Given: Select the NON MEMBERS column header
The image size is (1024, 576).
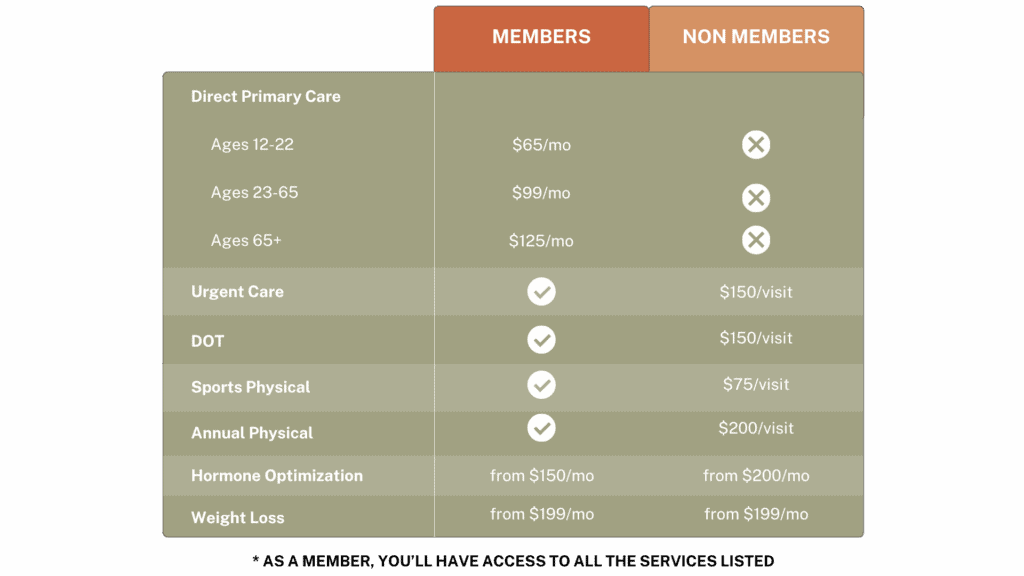Looking at the screenshot, I should point(756,39).
